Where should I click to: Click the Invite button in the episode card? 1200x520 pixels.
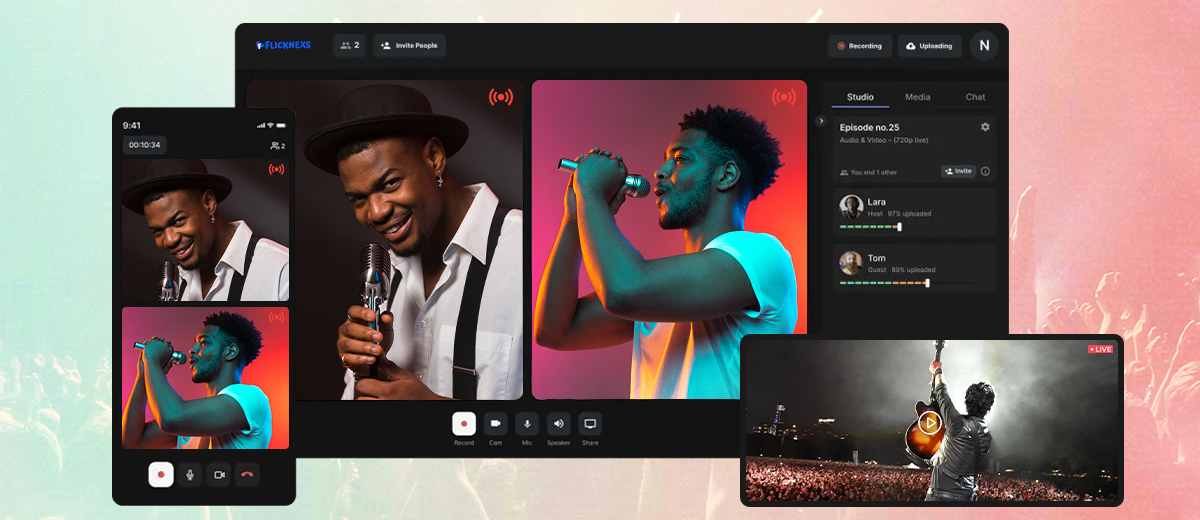pos(958,171)
